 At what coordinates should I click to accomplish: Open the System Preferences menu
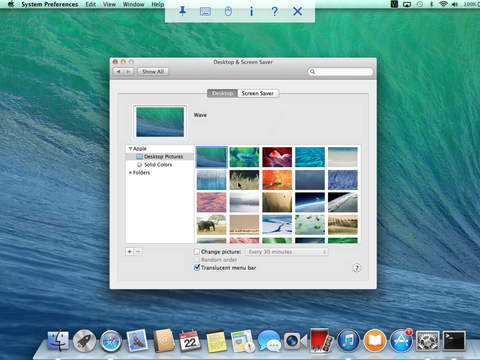[50, 4]
